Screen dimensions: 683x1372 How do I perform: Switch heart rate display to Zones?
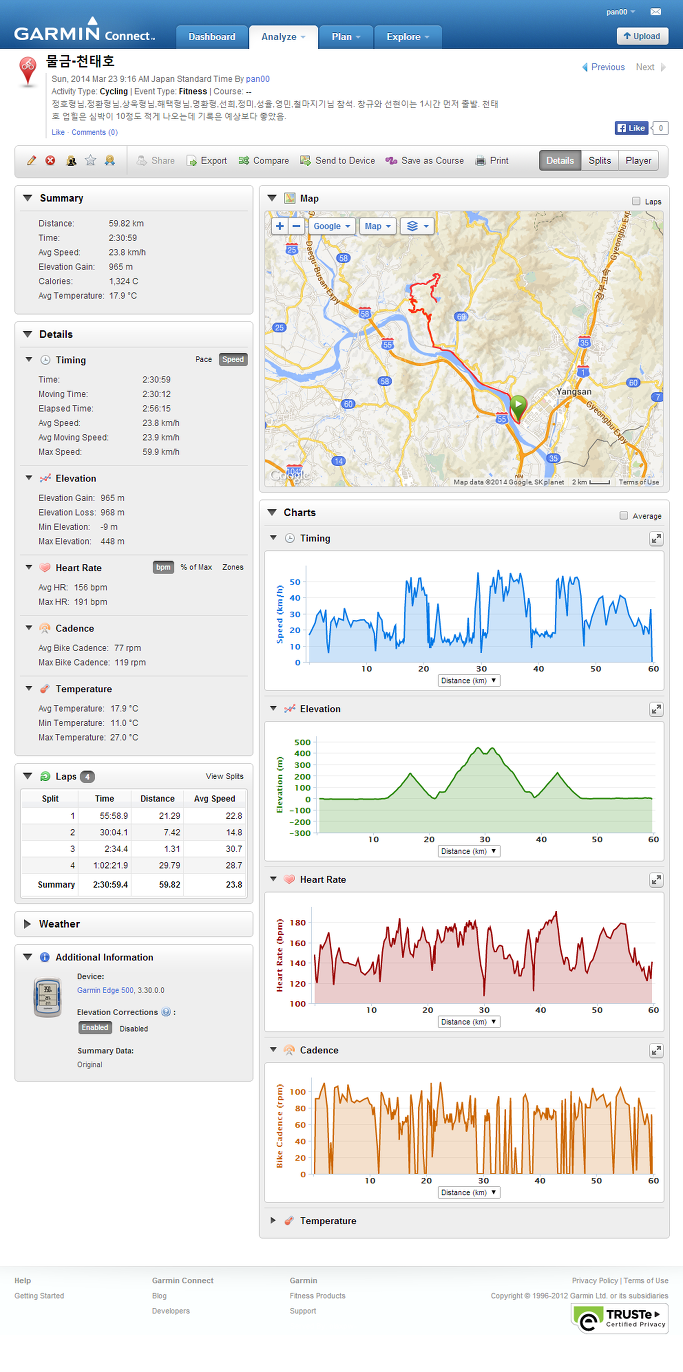tap(233, 567)
